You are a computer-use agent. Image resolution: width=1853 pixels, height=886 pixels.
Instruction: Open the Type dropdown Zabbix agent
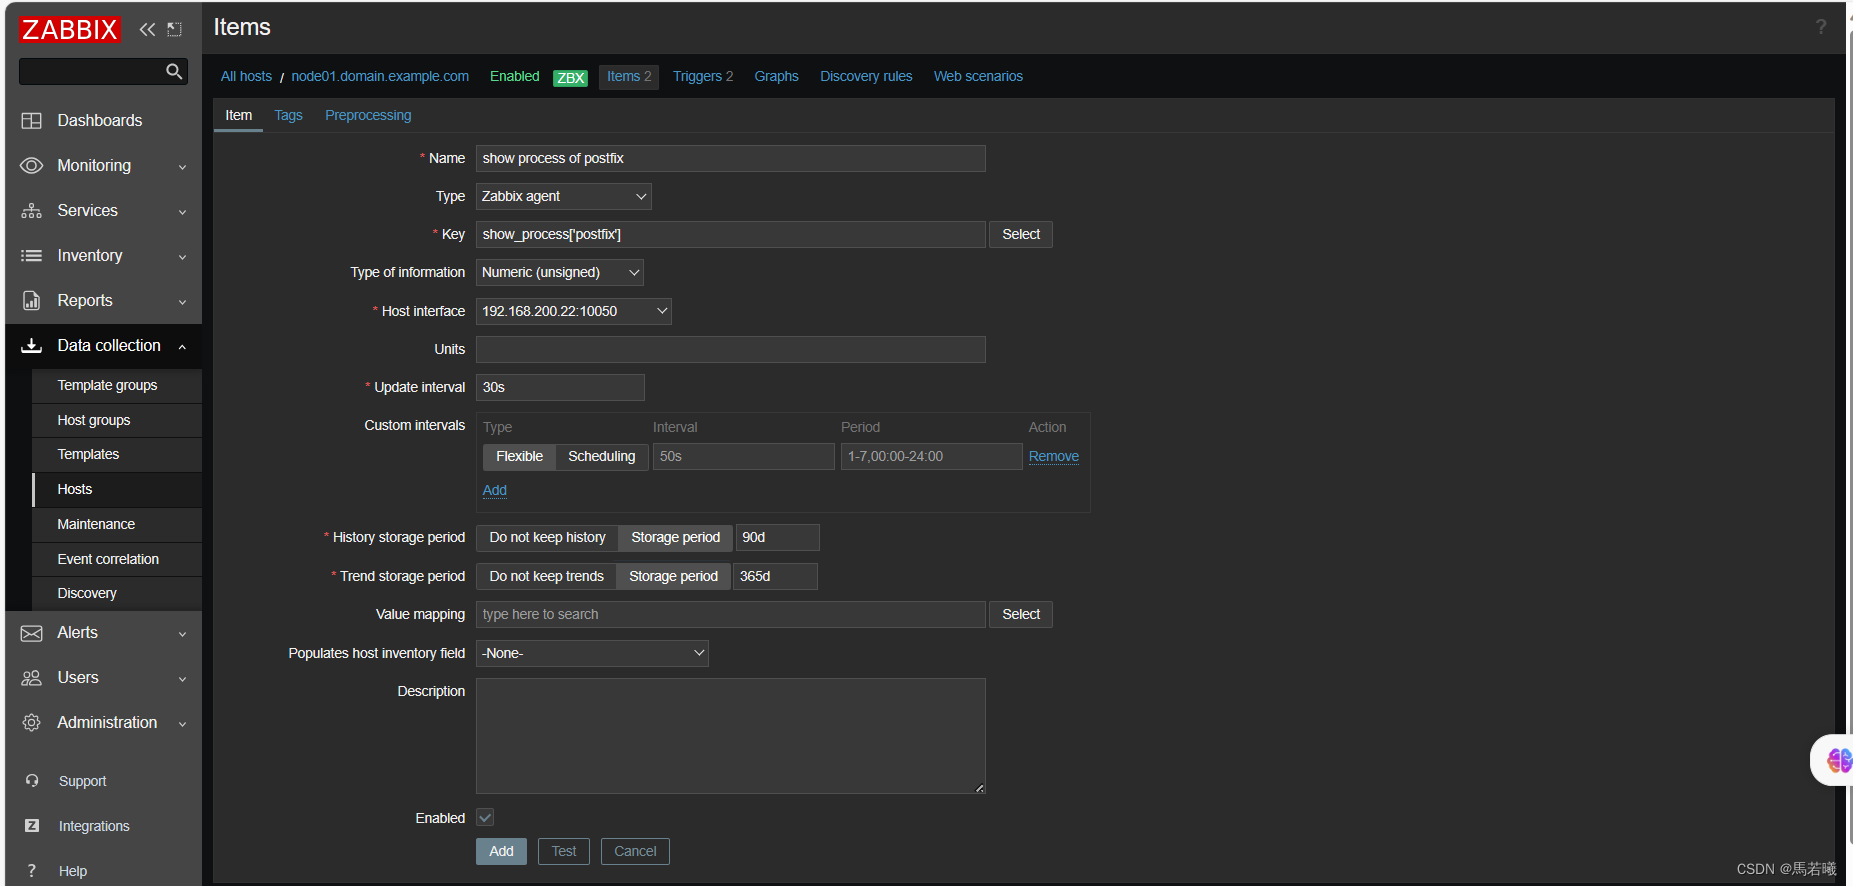(564, 196)
